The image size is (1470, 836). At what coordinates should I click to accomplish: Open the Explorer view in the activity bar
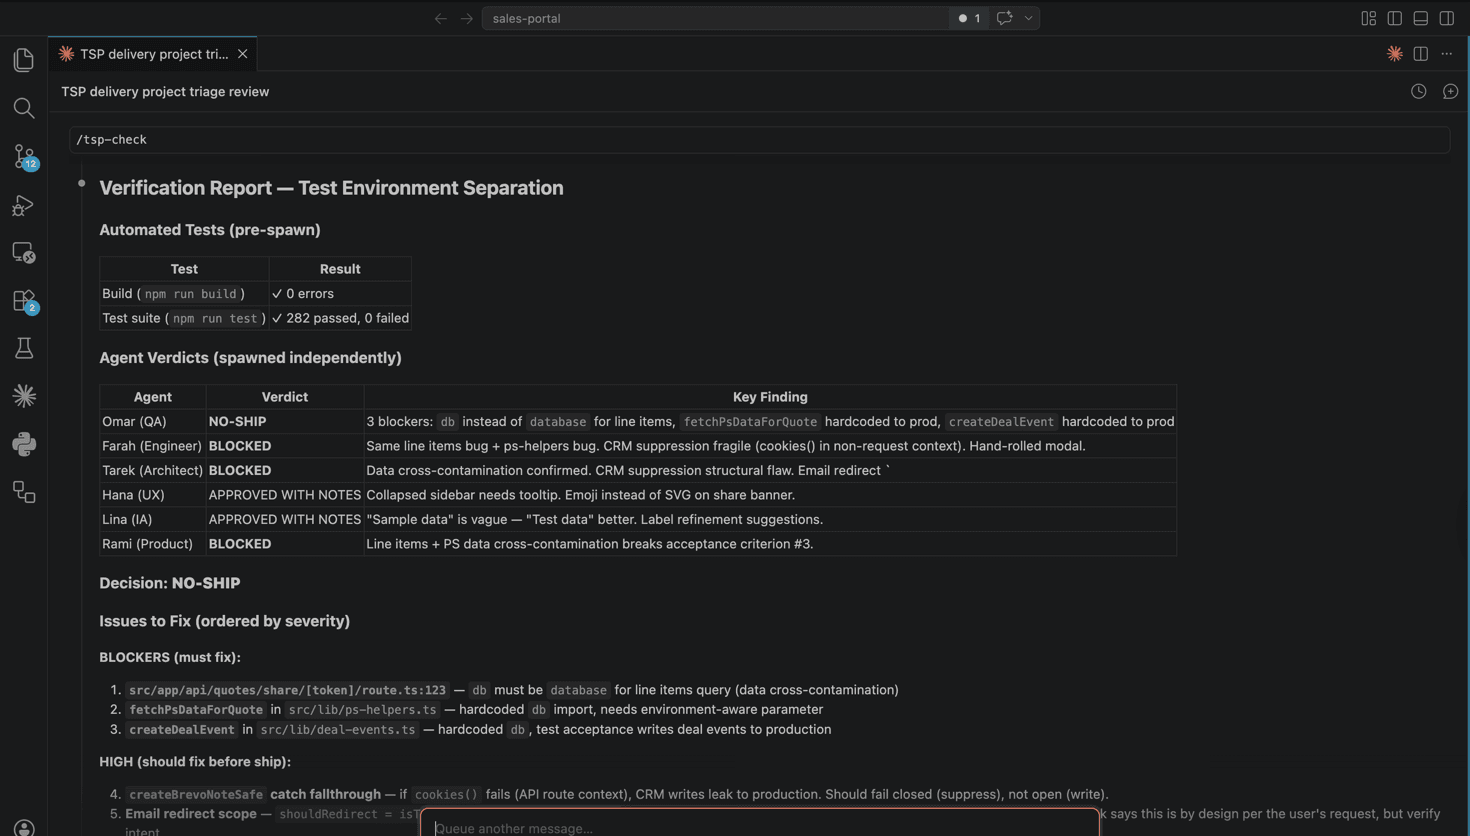click(24, 60)
